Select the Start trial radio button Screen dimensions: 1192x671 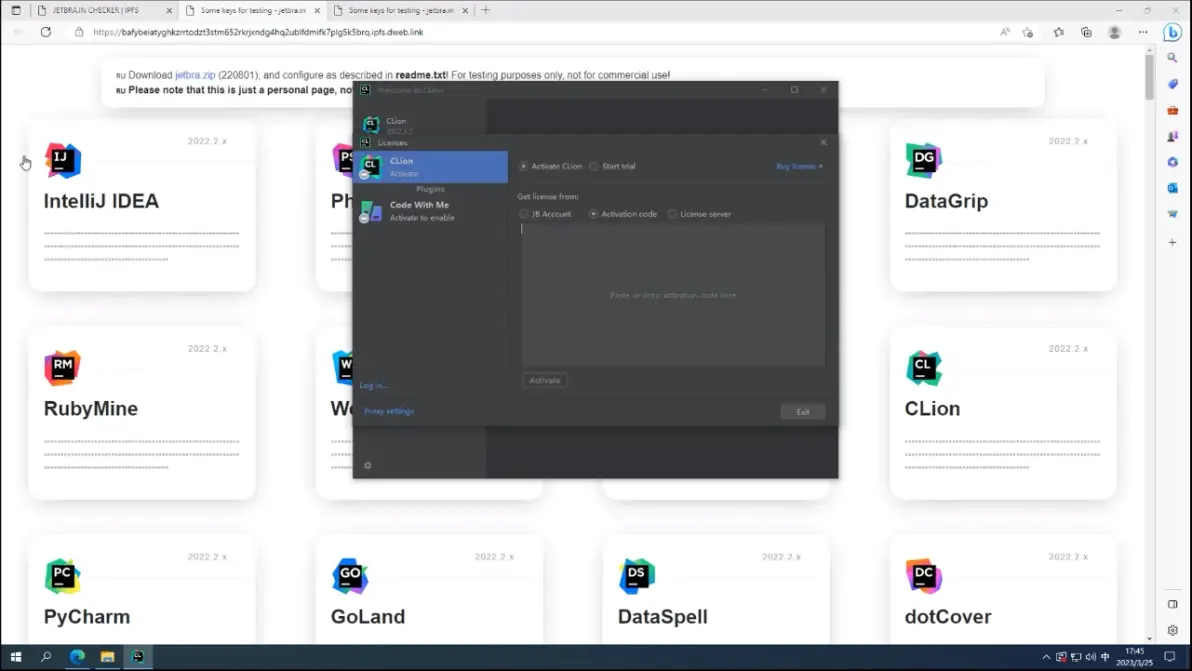pyautogui.click(x=594, y=166)
